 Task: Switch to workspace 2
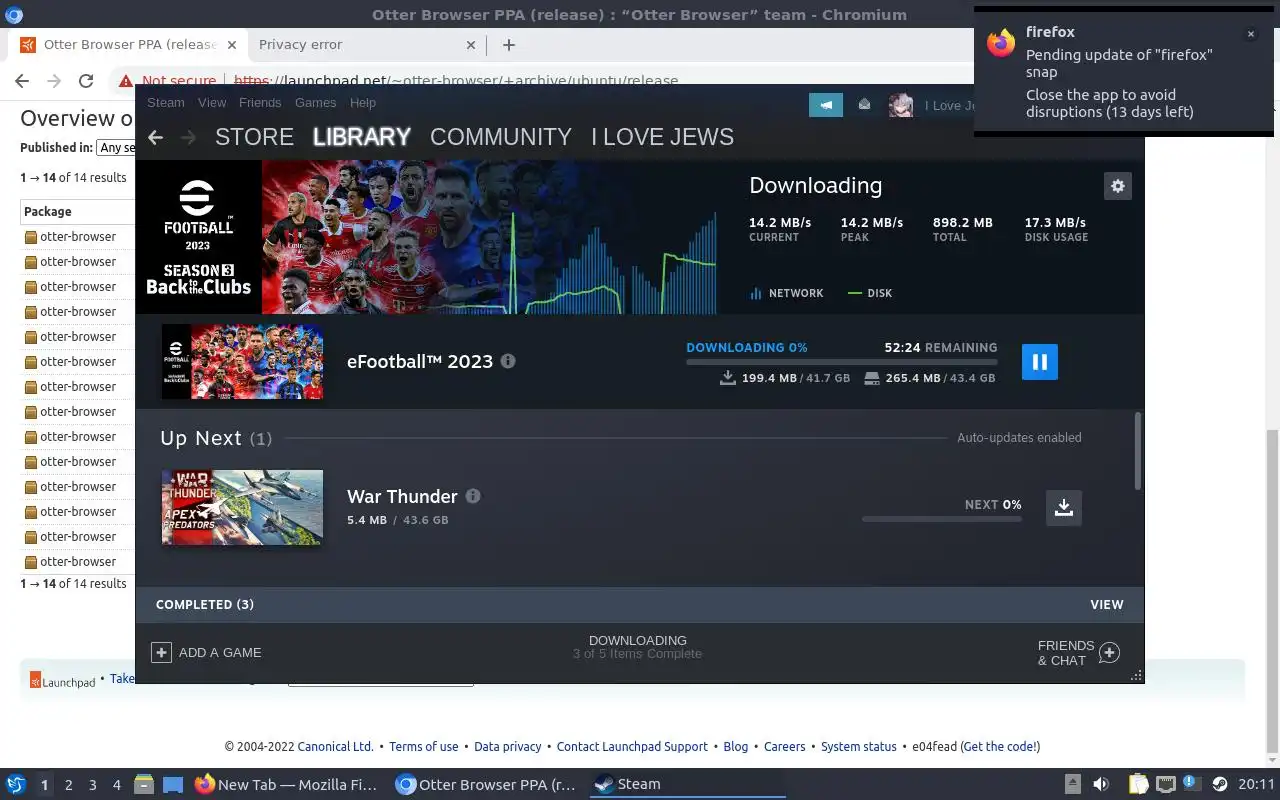(69, 785)
